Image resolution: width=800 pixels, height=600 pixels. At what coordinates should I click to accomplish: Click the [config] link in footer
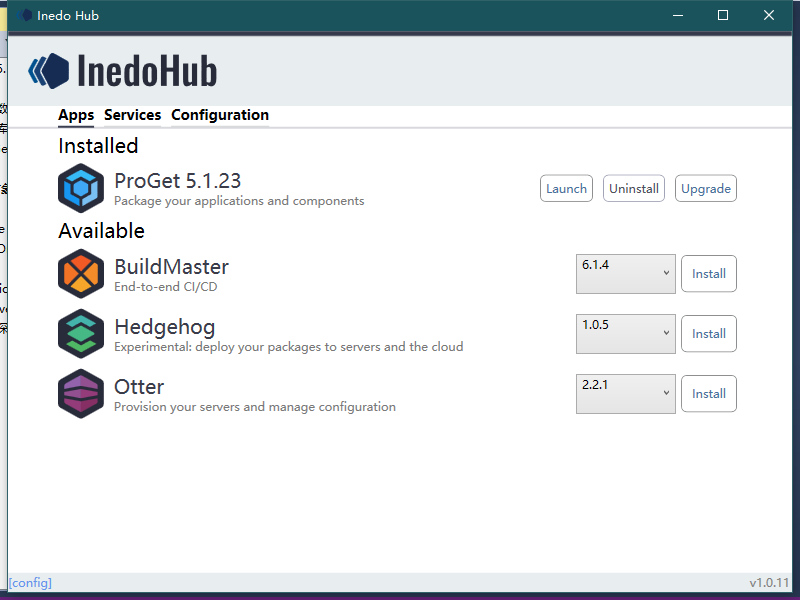30,583
